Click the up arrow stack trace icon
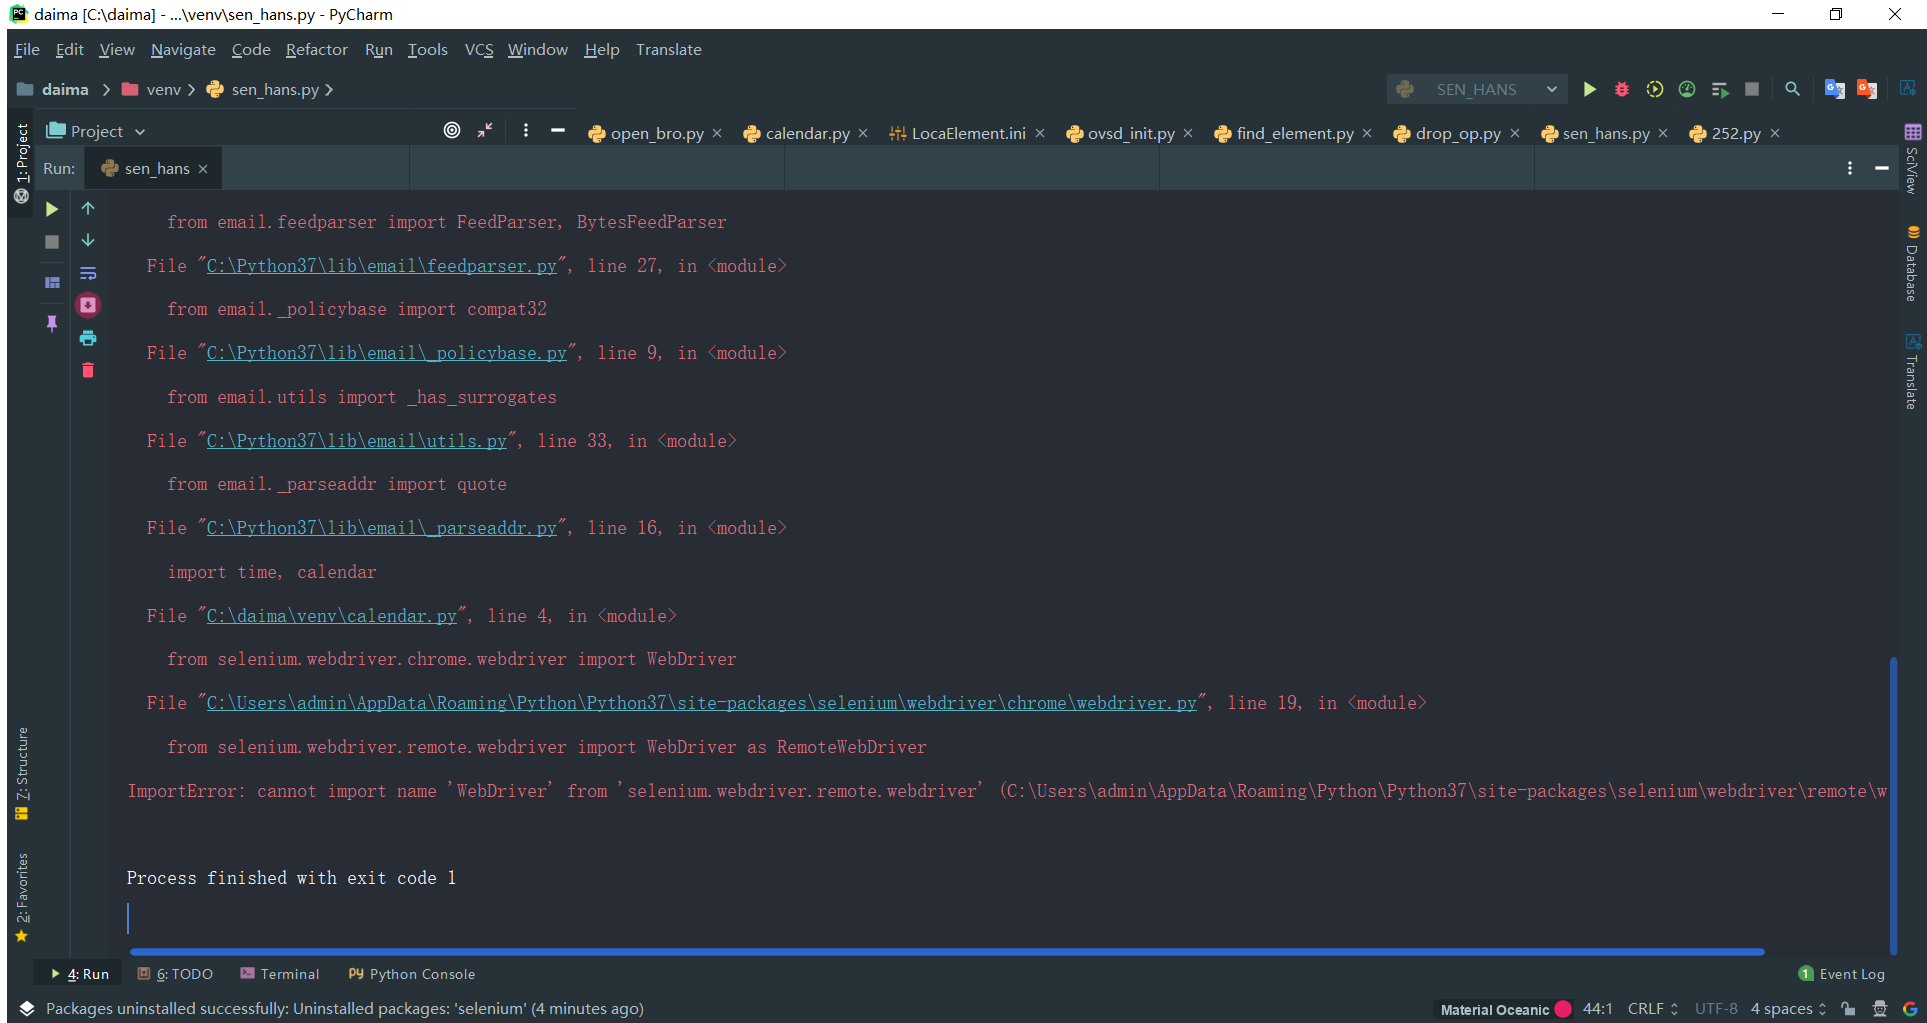The image size is (1927, 1023). click(x=88, y=208)
